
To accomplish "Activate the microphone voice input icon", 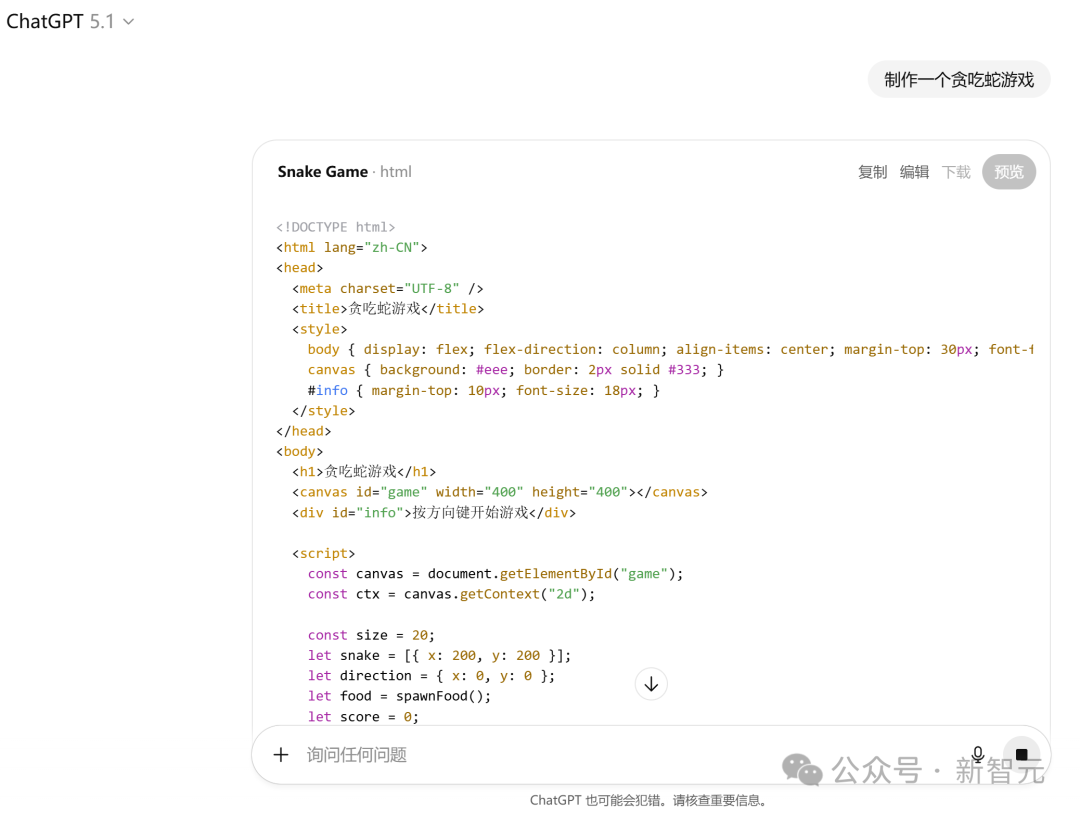I will point(978,755).
